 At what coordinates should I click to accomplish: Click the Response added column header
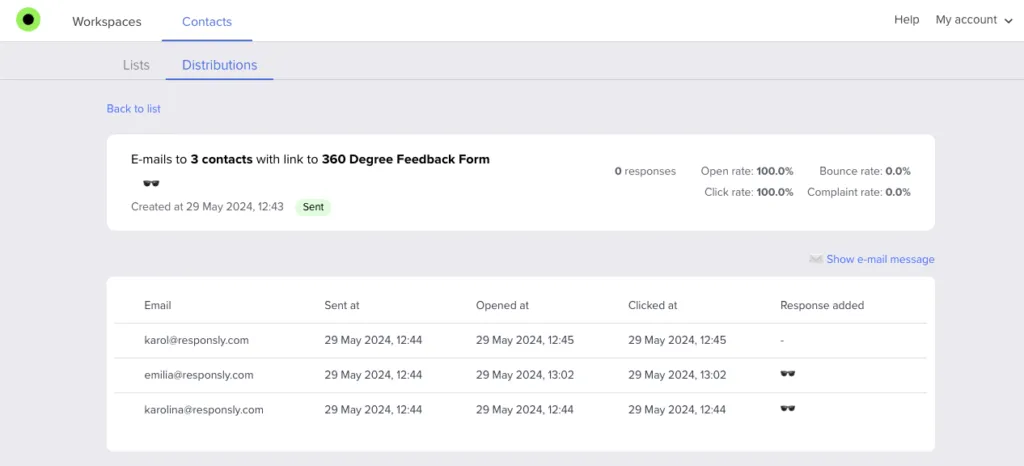pos(821,305)
